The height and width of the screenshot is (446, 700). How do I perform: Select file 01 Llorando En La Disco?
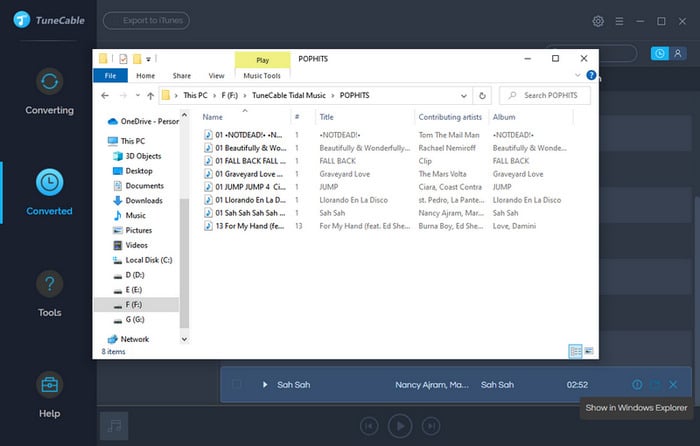click(x=245, y=200)
